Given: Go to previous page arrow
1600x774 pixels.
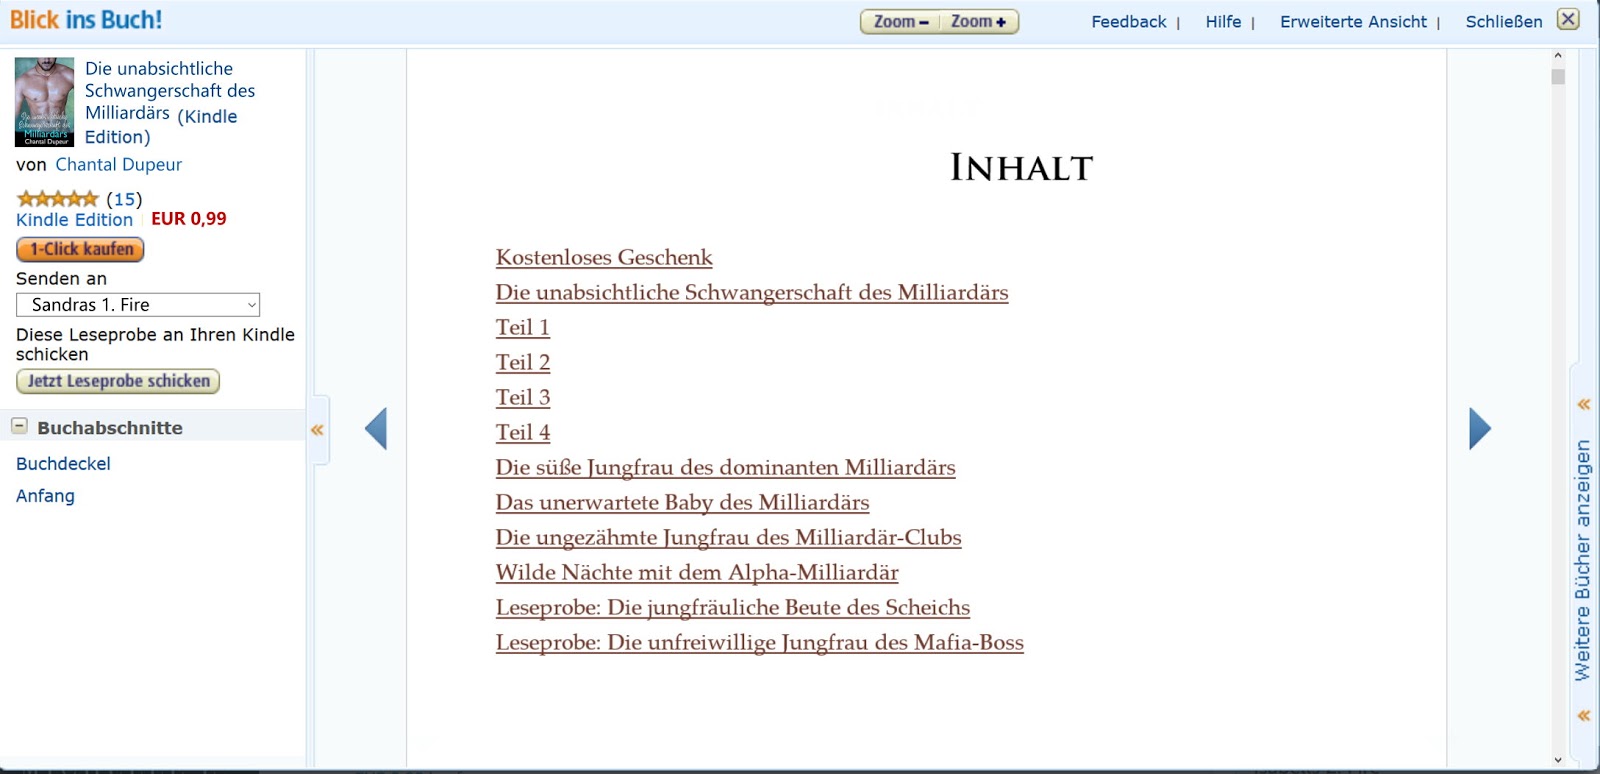Looking at the screenshot, I should (376, 429).
